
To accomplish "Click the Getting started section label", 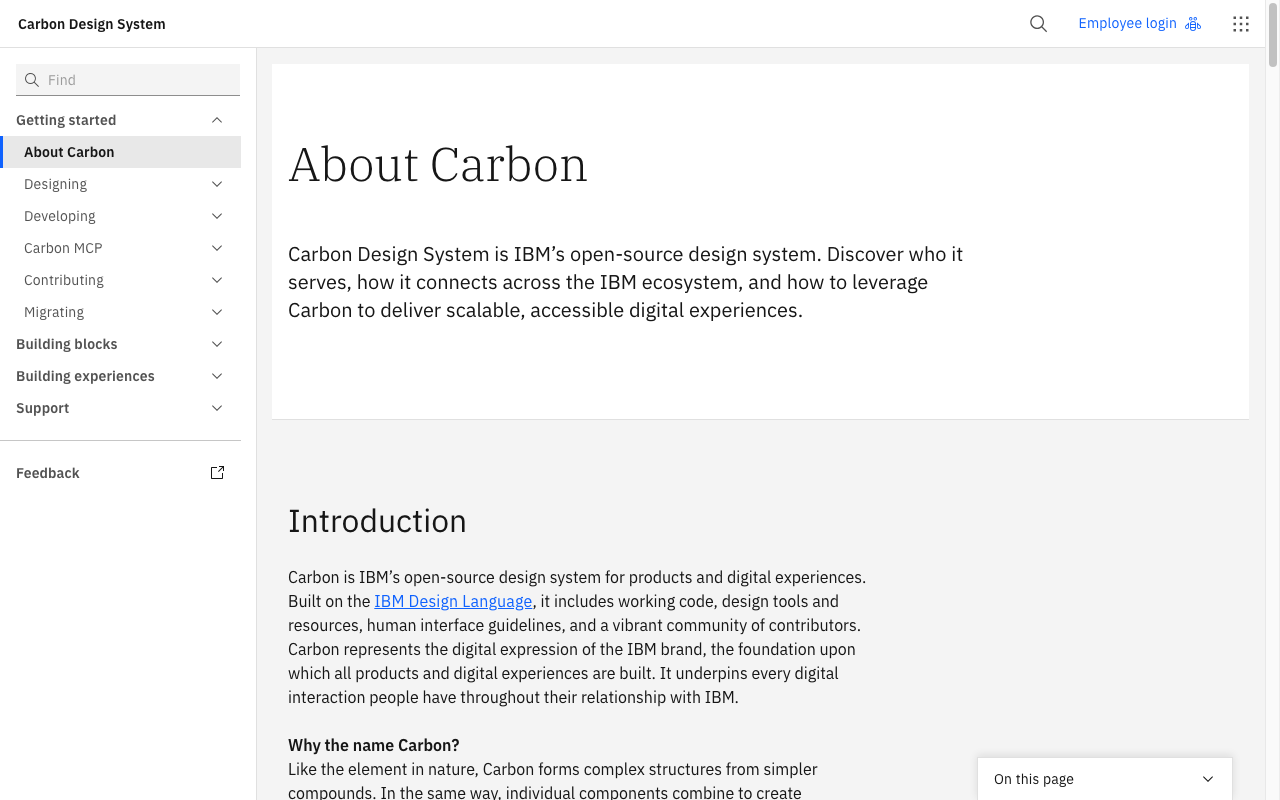I will [66, 120].
